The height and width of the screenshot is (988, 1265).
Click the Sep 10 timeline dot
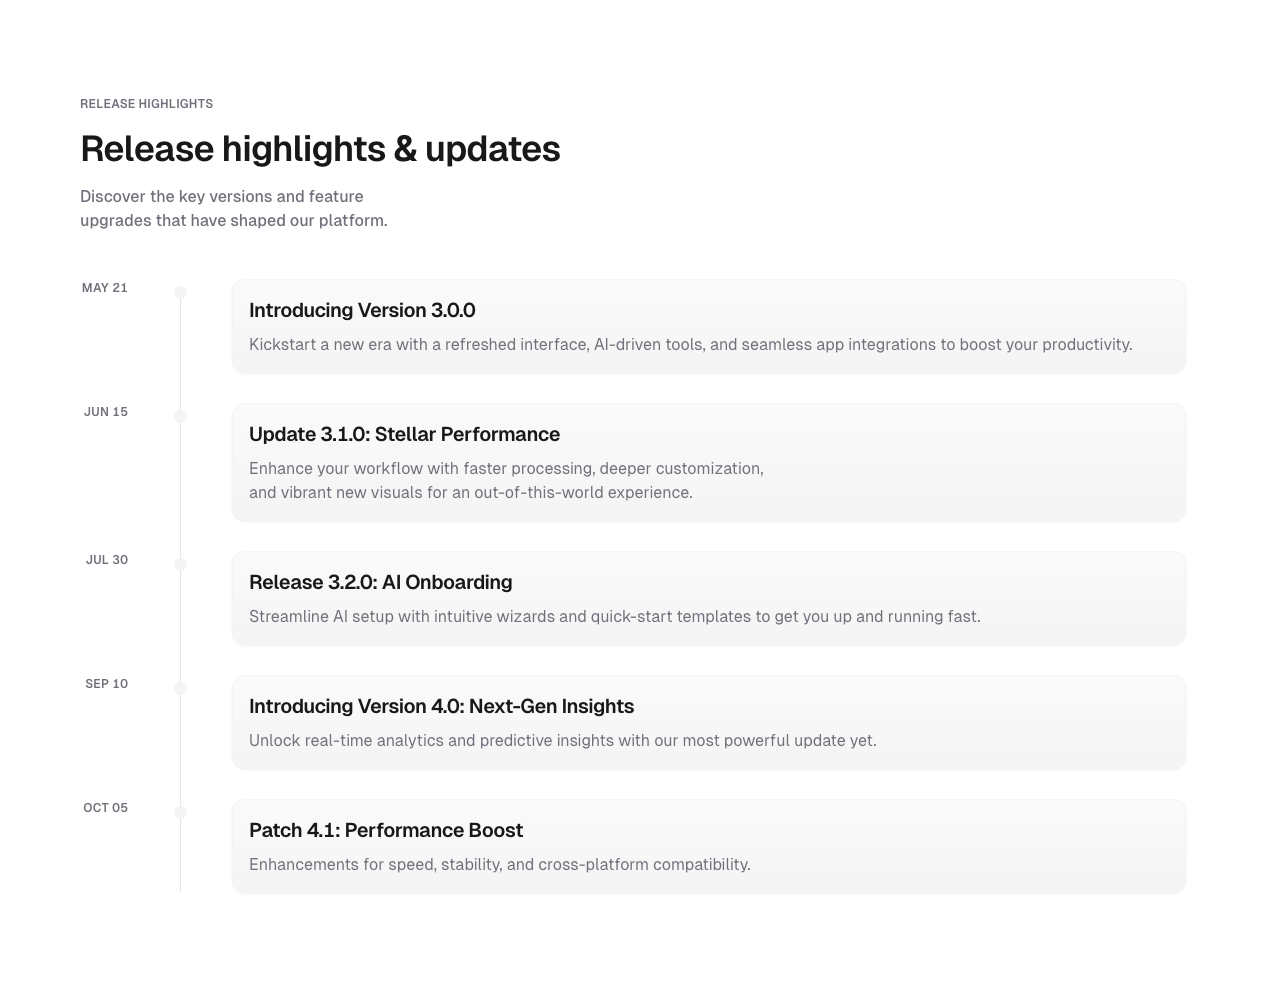click(x=180, y=688)
